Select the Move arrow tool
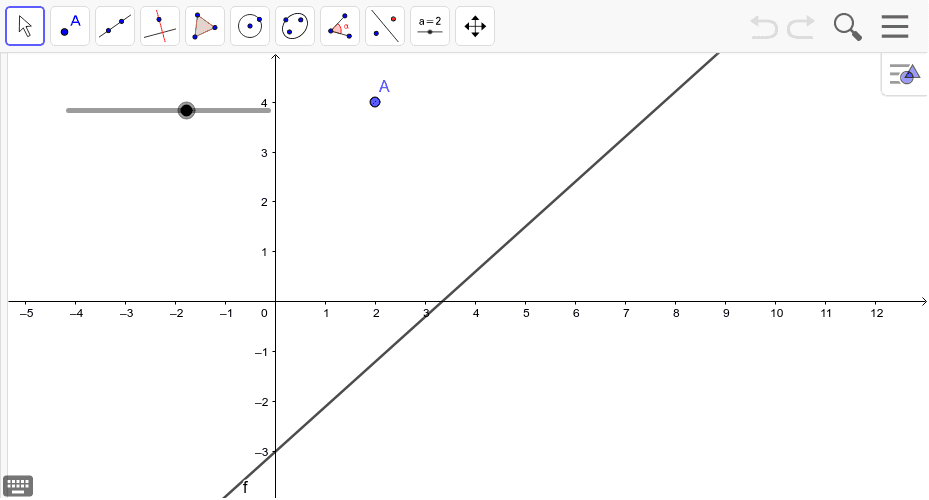 tap(25, 26)
